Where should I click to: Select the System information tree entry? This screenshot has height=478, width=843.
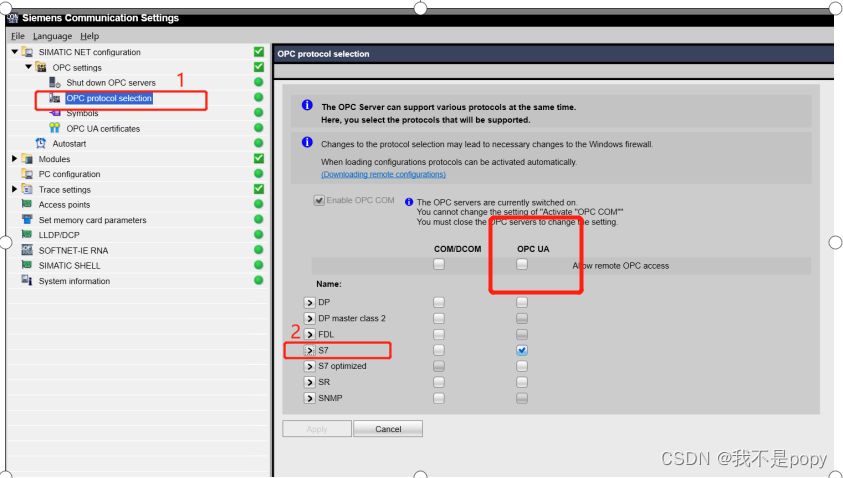(x=74, y=281)
